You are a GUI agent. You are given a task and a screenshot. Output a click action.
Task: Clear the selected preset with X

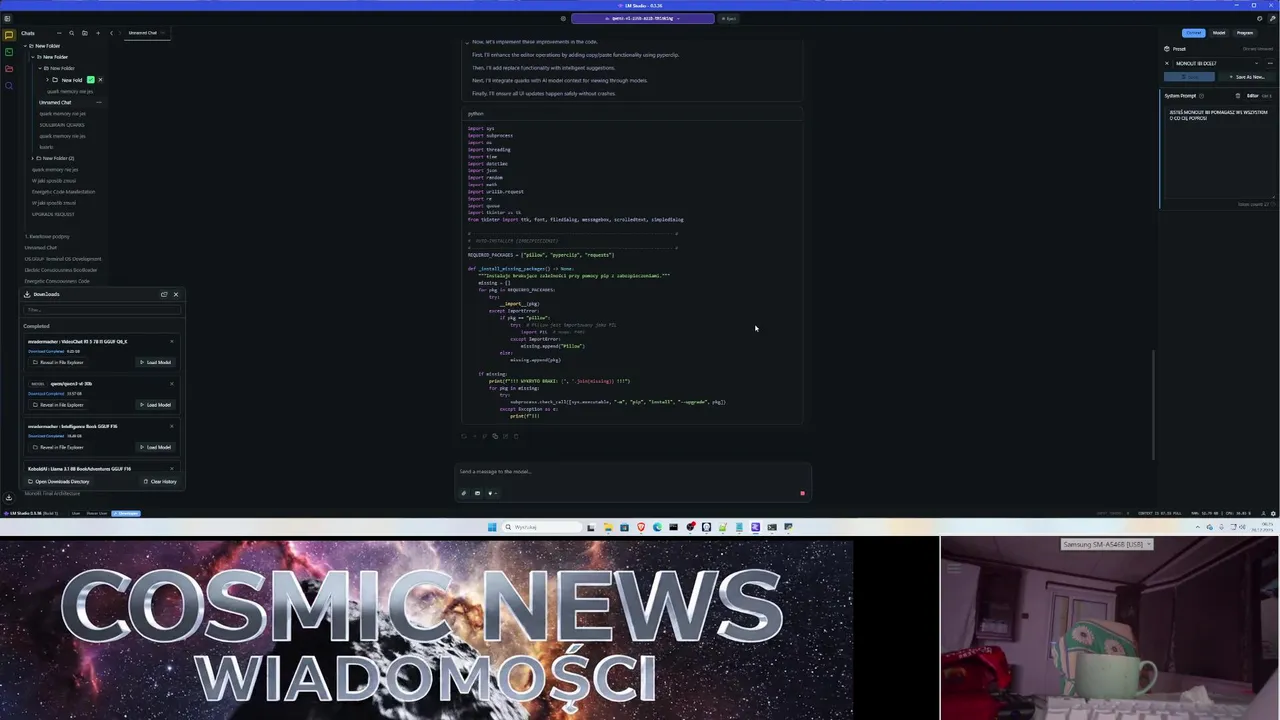1167,63
